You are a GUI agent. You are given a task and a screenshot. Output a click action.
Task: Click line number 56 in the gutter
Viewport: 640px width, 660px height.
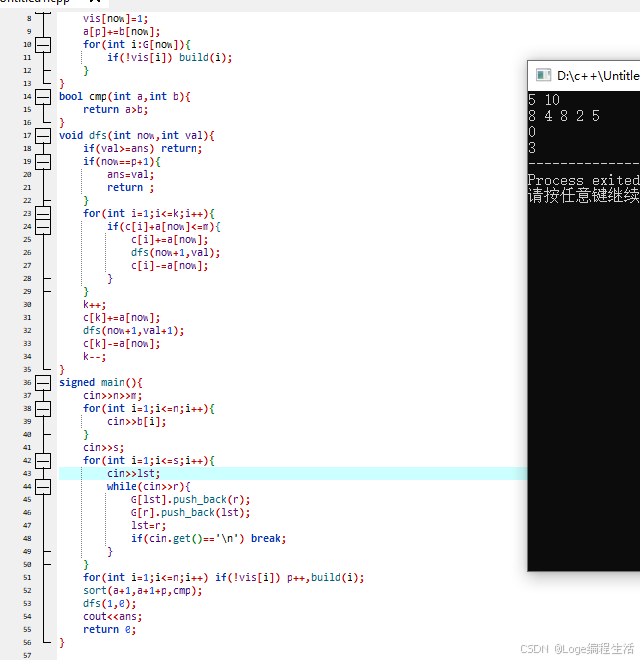[x=27, y=642]
